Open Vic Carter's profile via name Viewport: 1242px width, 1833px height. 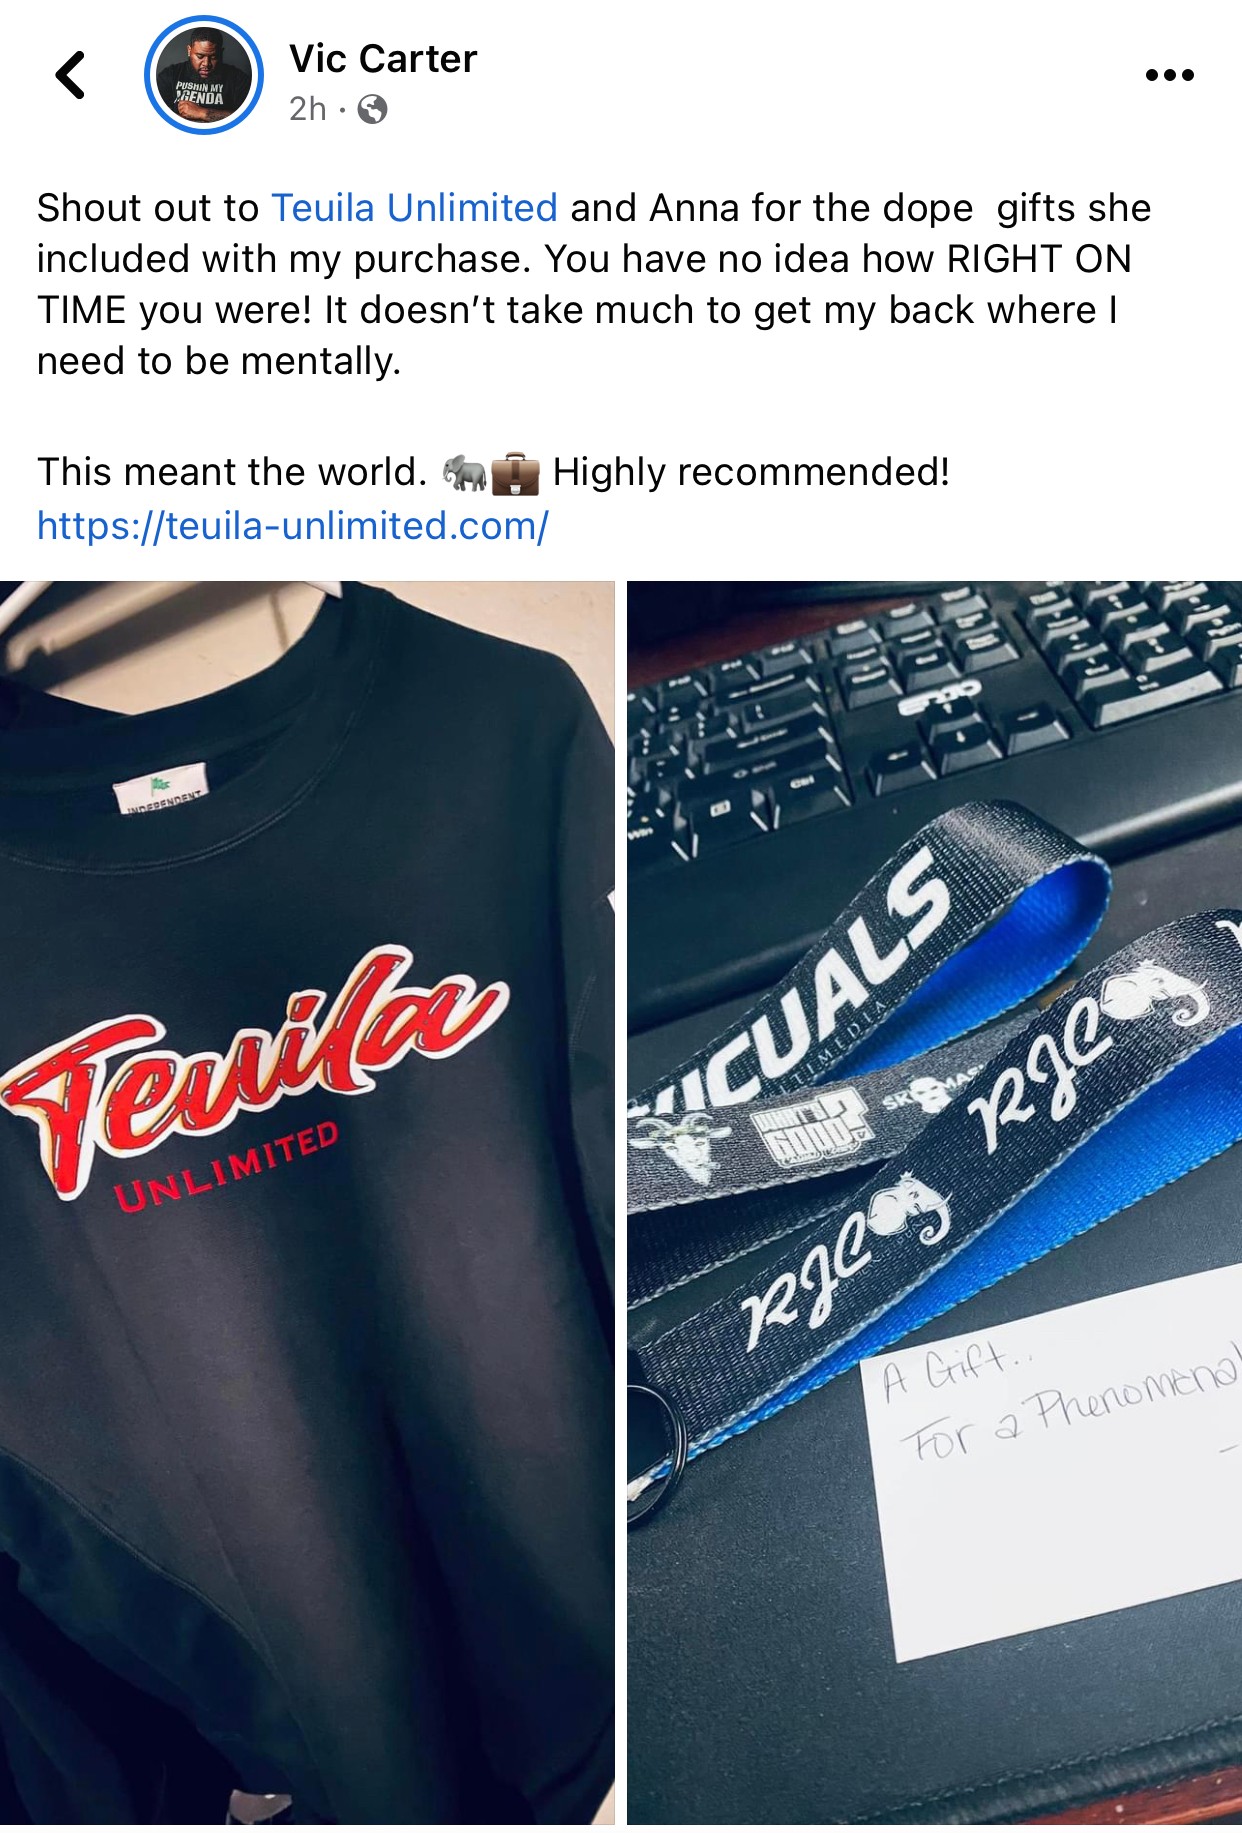pyautogui.click(x=383, y=59)
